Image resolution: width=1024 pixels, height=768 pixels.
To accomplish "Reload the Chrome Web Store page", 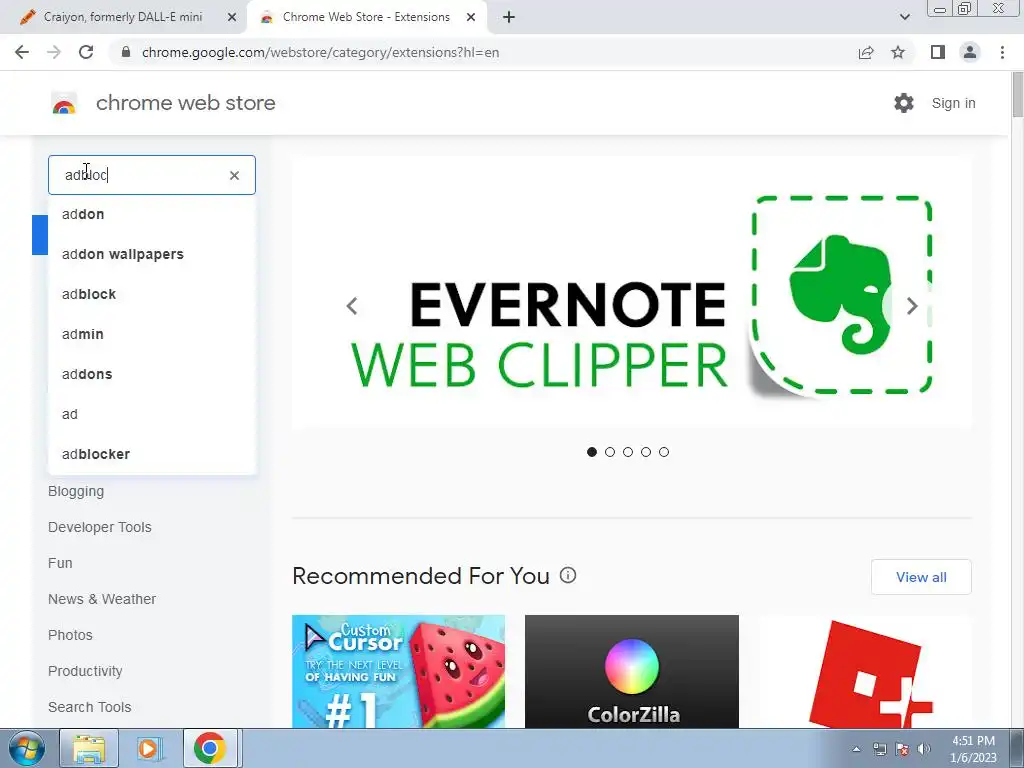I will coord(86,52).
